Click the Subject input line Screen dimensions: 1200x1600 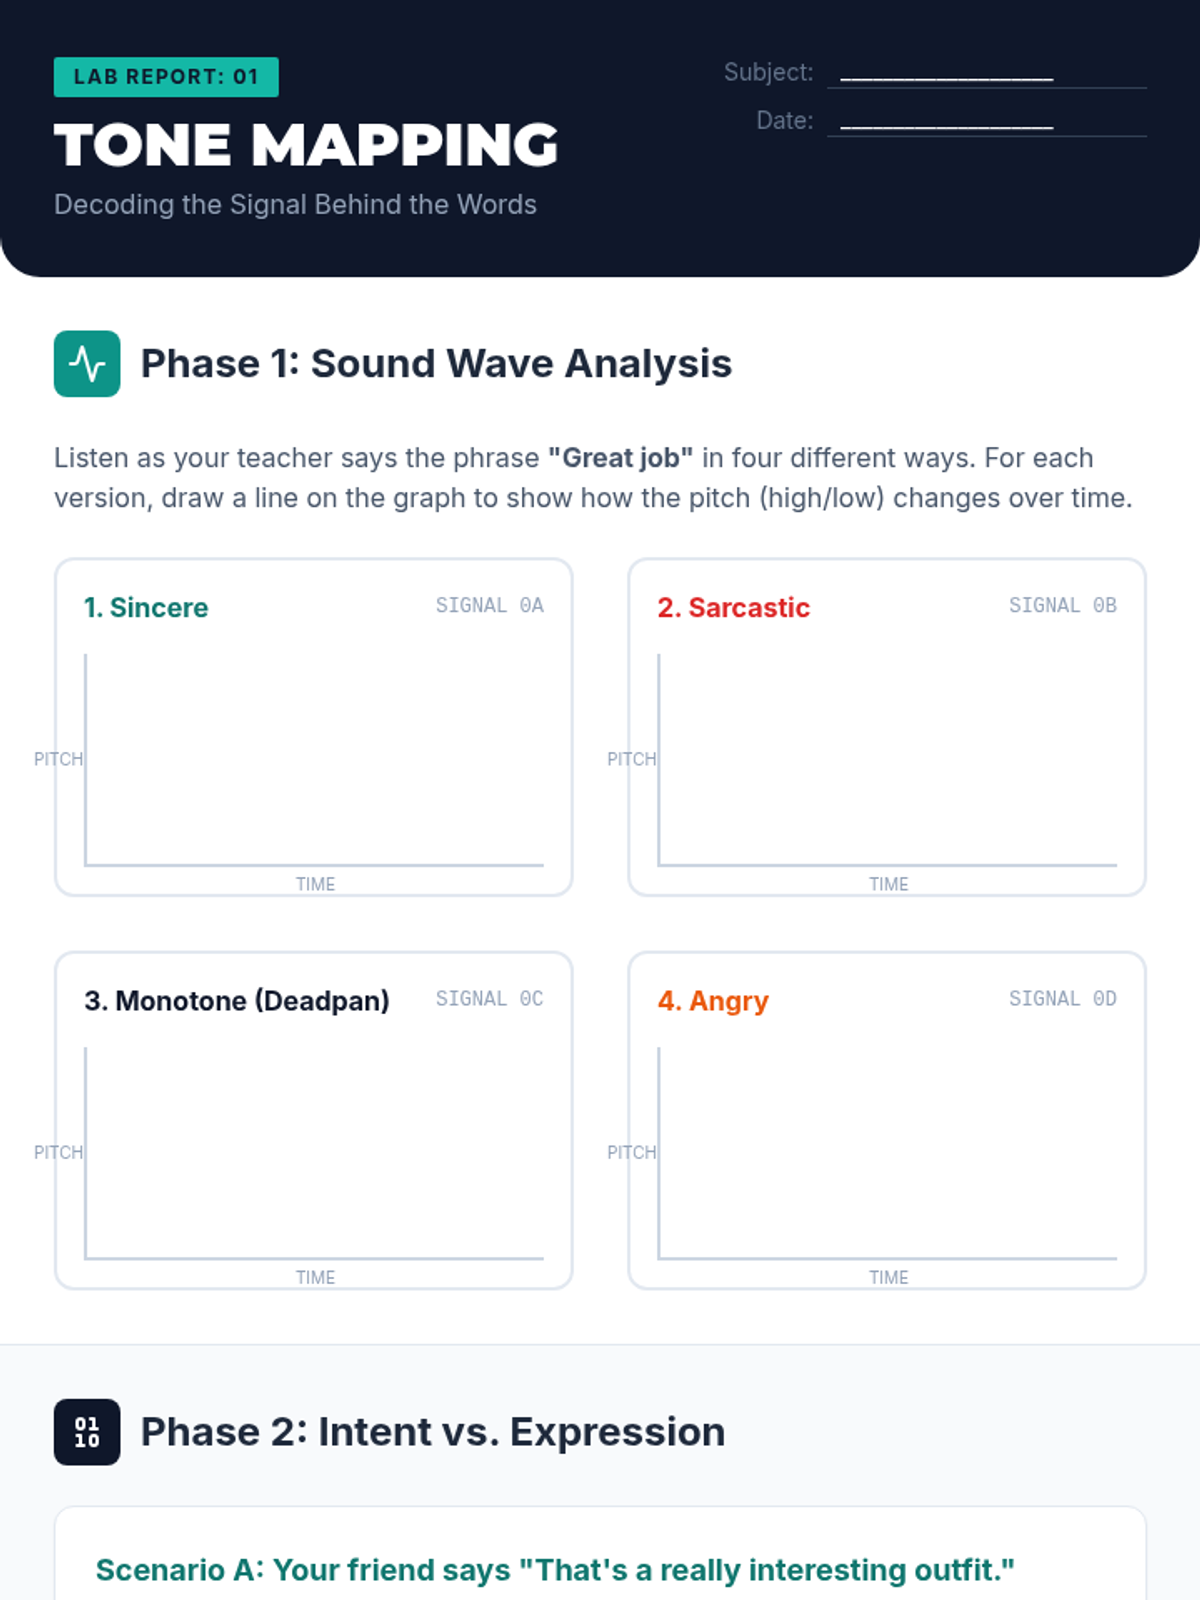click(x=986, y=73)
